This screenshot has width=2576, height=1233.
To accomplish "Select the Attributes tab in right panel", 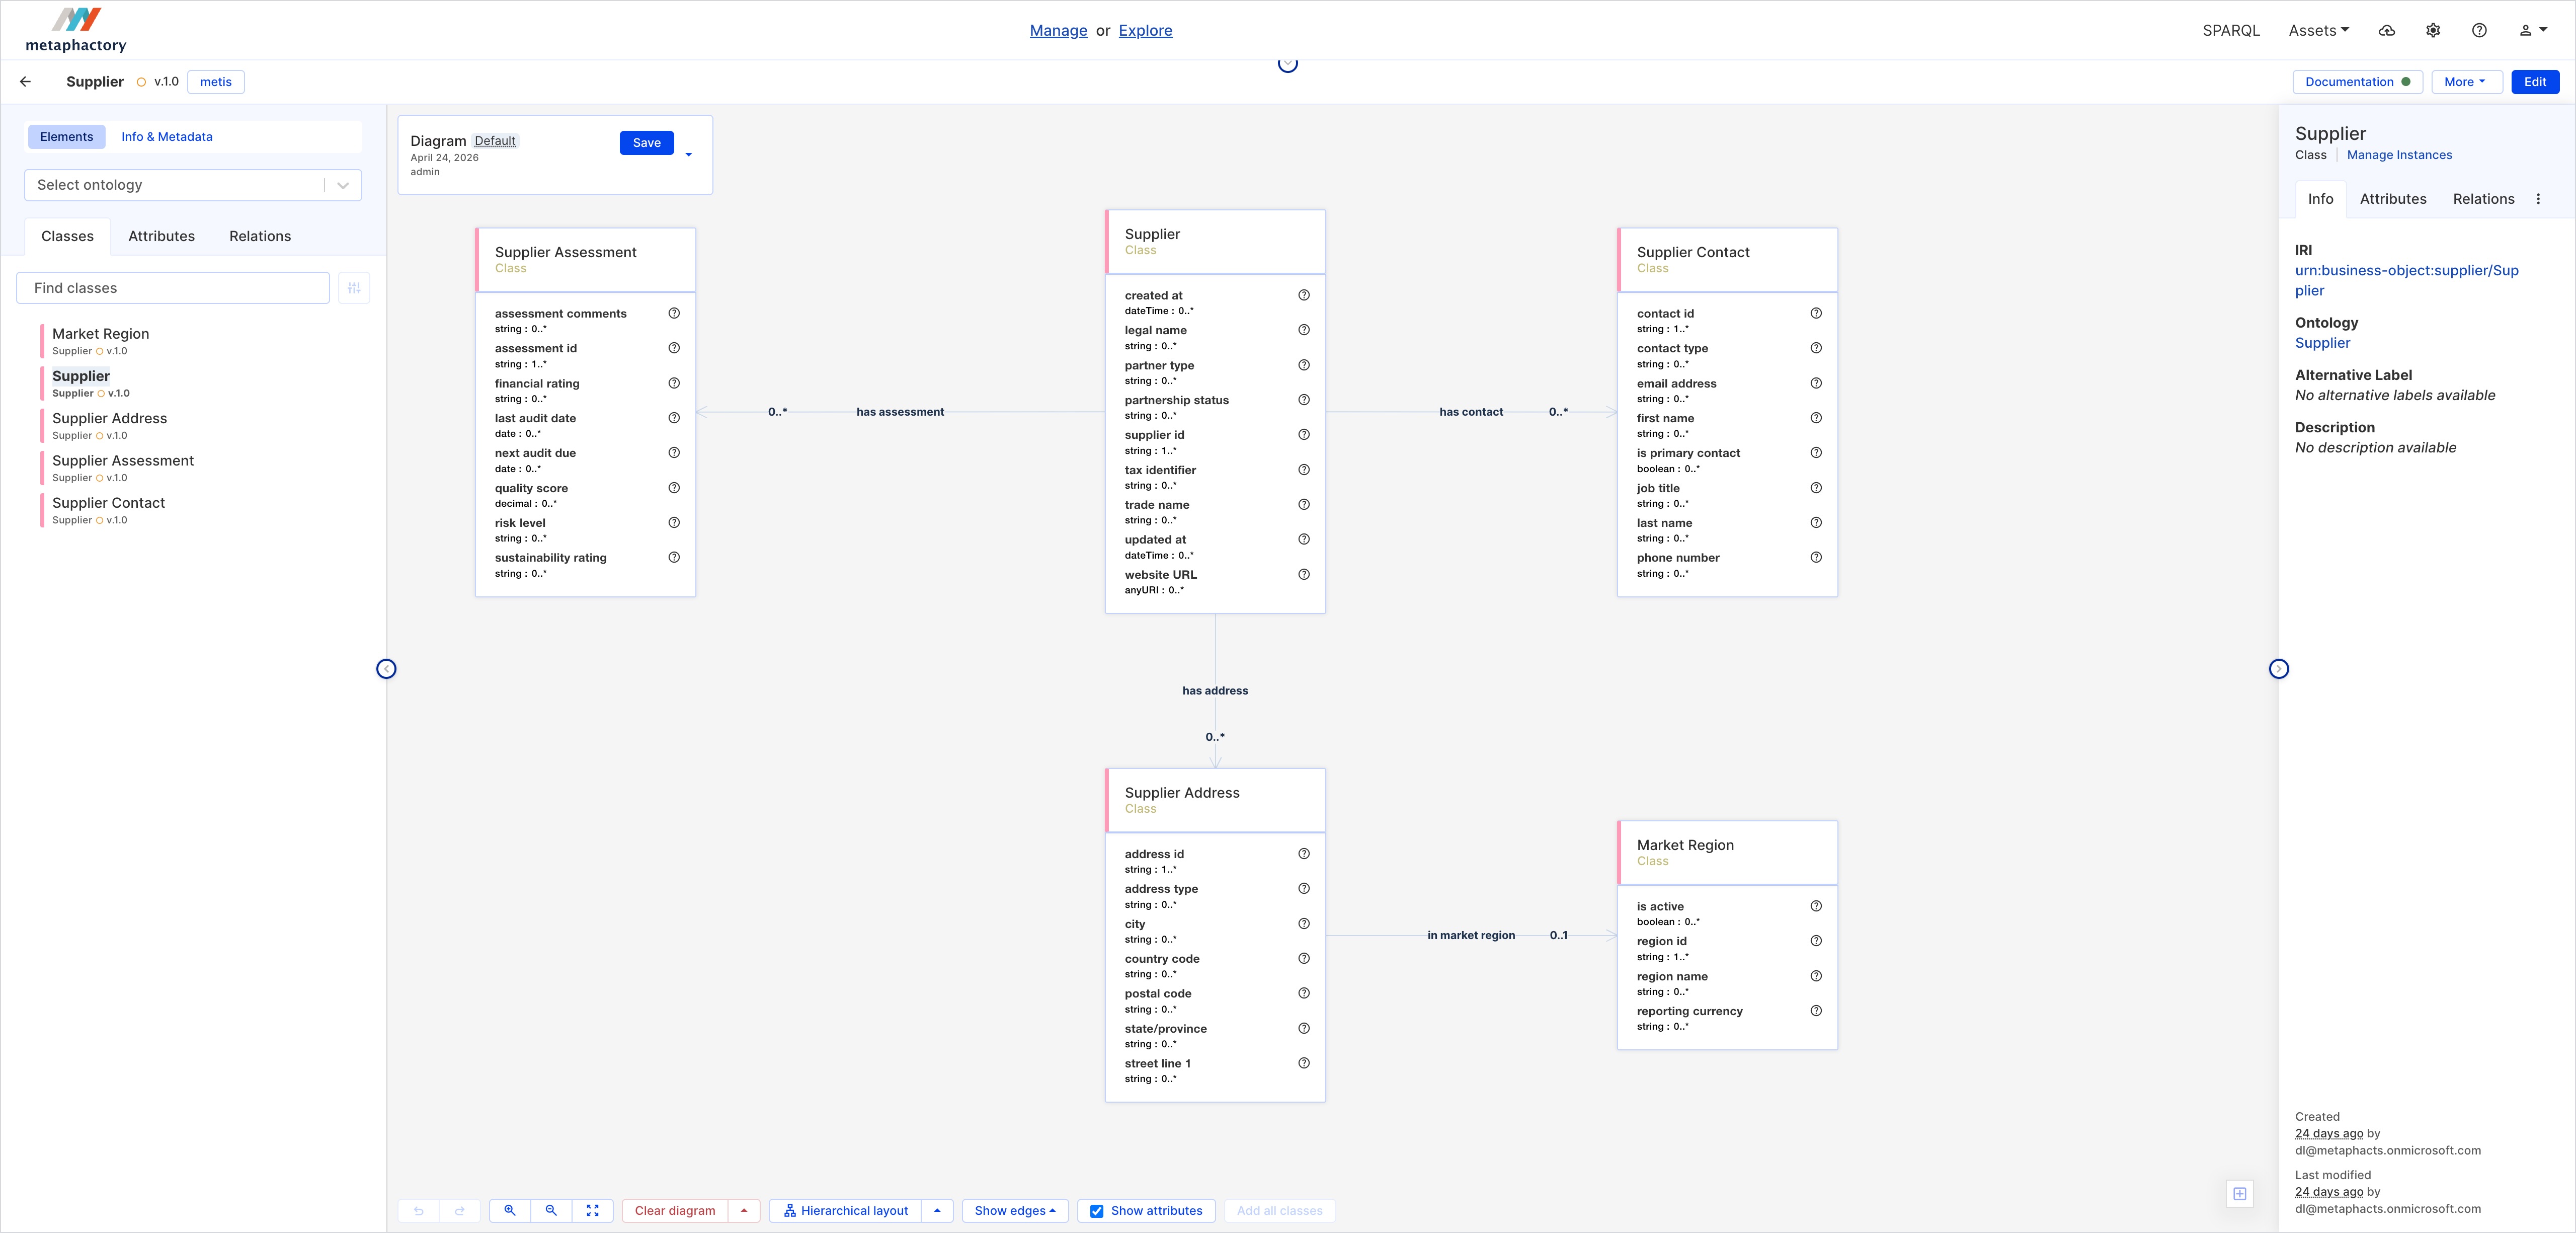I will tap(2393, 199).
